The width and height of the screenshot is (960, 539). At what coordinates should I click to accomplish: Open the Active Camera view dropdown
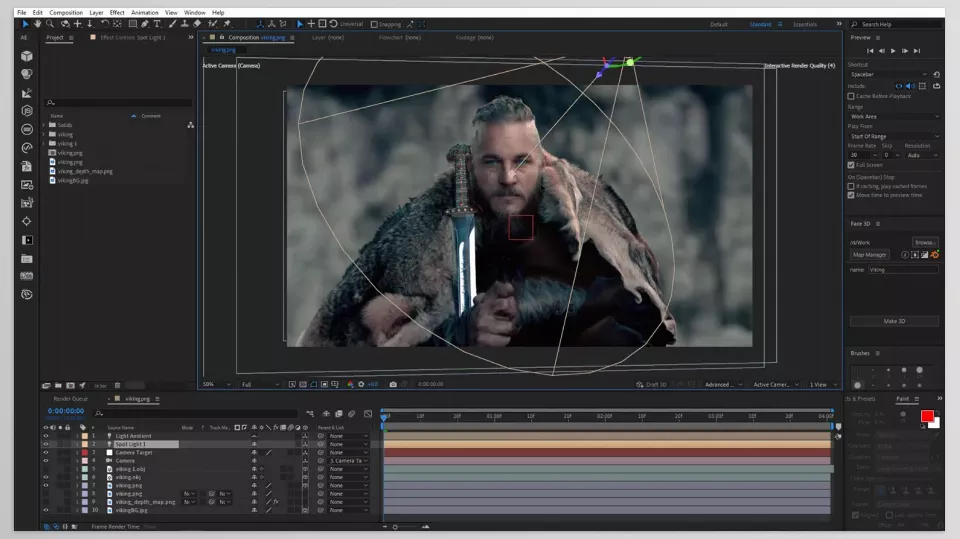point(776,384)
